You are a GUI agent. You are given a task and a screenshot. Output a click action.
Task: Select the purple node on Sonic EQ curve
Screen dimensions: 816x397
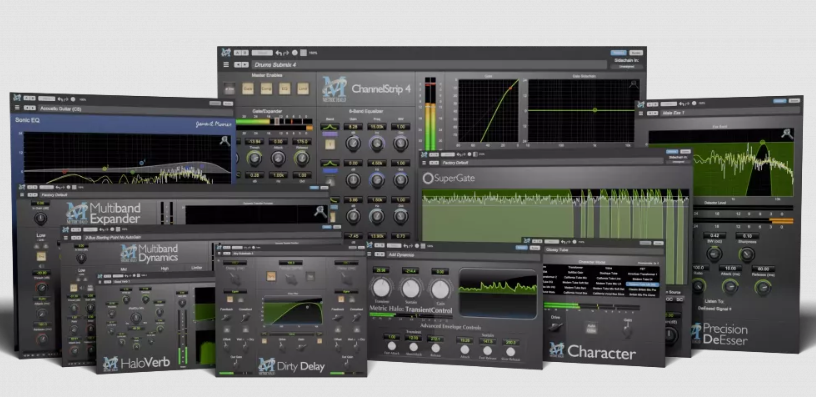pos(202,165)
